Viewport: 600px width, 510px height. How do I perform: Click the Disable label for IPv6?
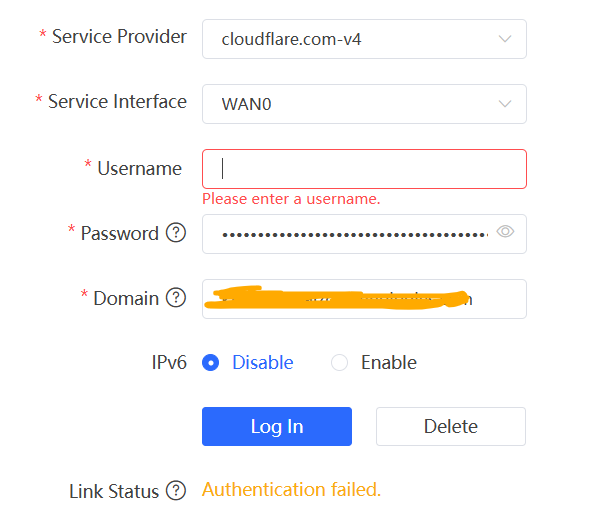[263, 362]
